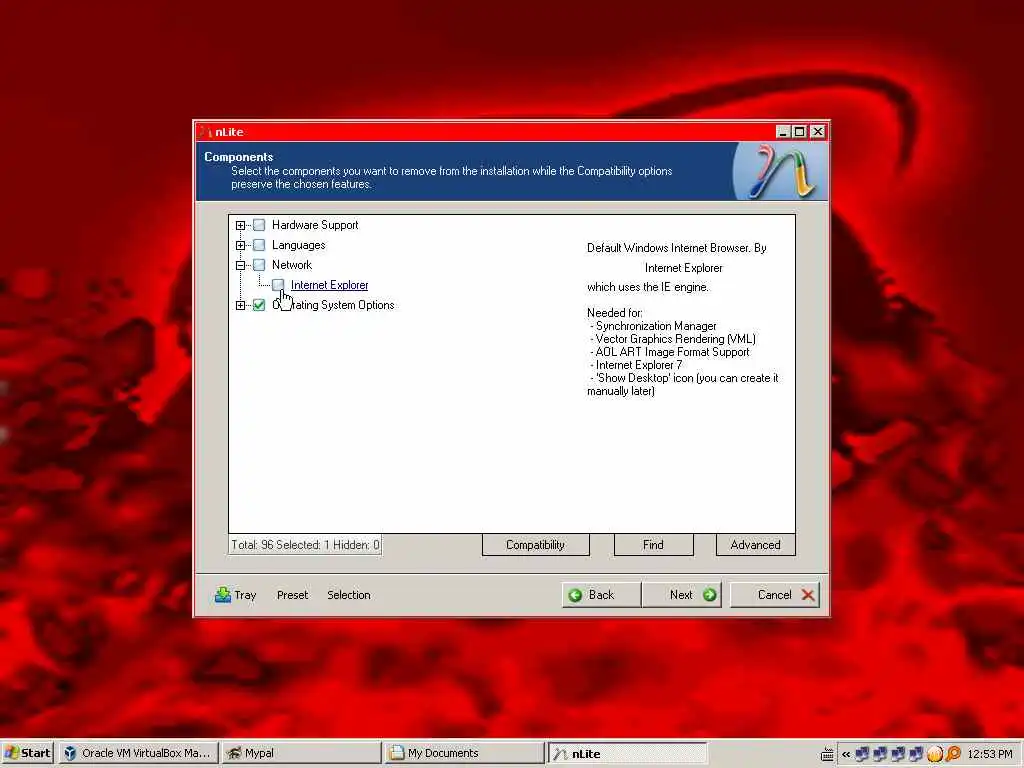
Task: Click the green Next arrow icon
Action: (x=710, y=595)
